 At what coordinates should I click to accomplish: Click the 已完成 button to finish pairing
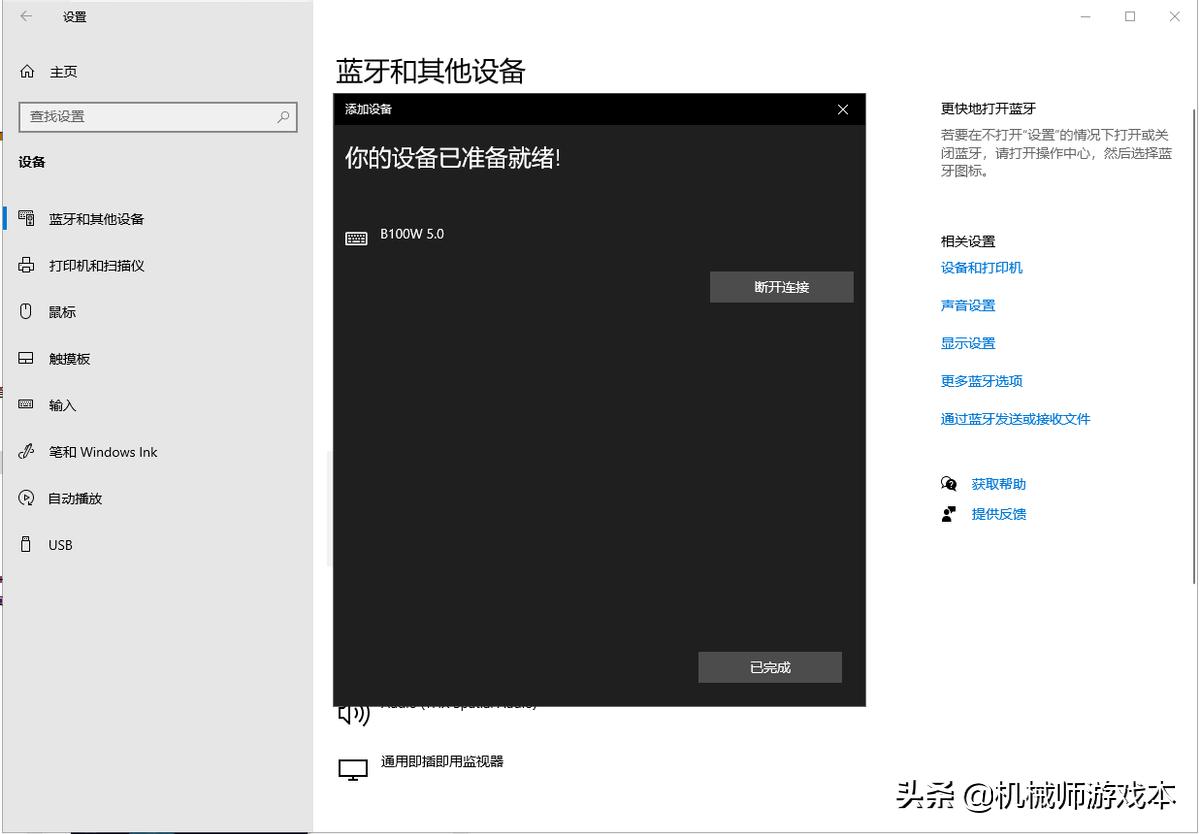[770, 667]
